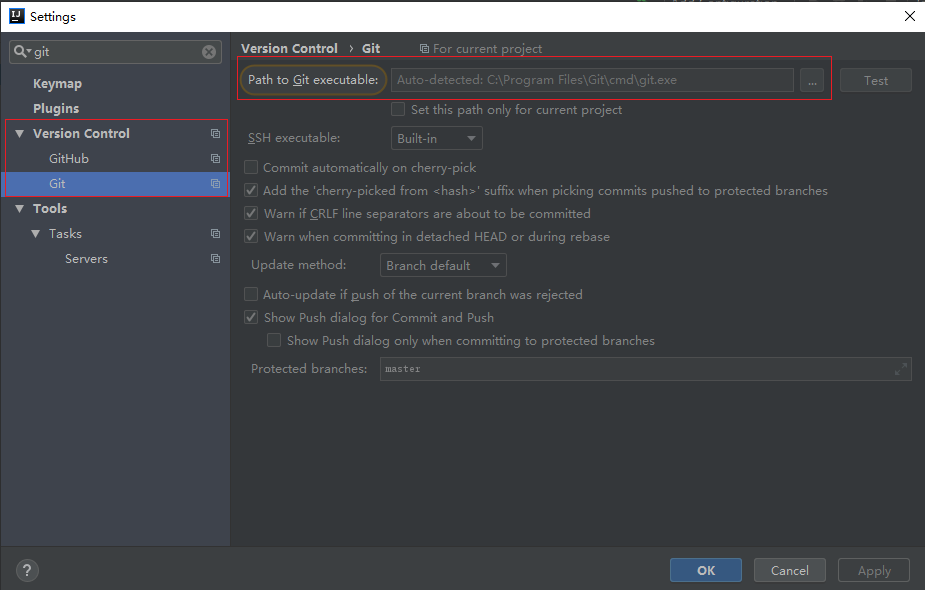
Task: Select Keymap in the settings list
Action: (x=57, y=84)
